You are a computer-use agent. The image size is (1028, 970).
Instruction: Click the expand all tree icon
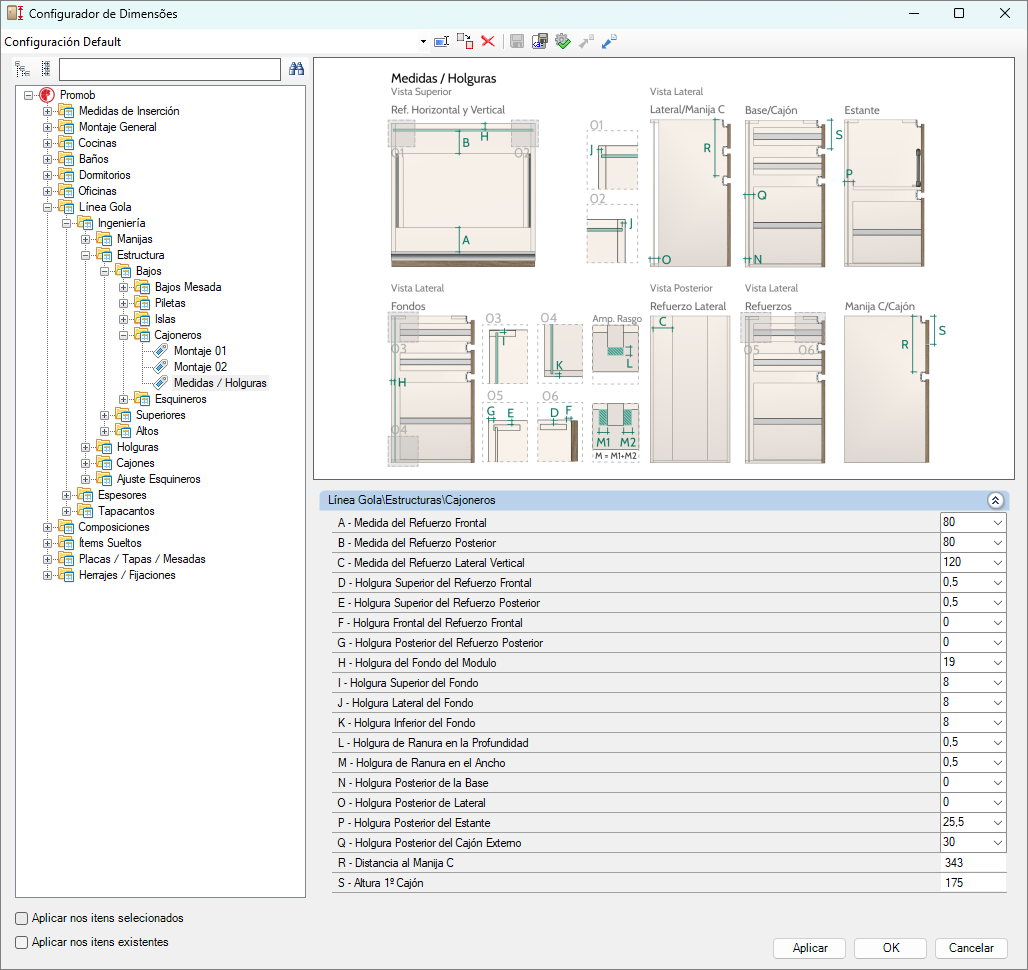point(22,69)
